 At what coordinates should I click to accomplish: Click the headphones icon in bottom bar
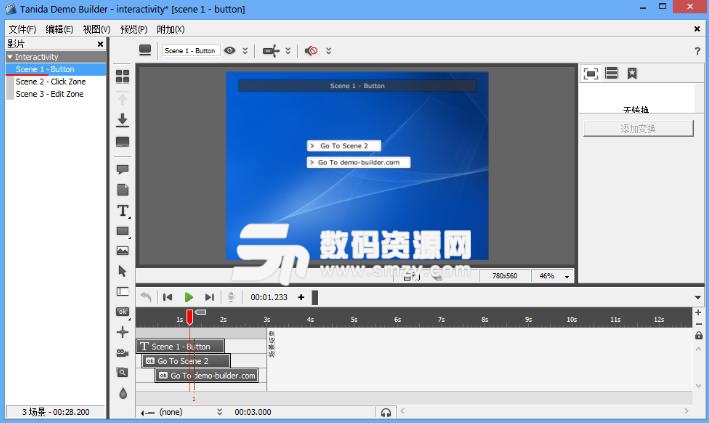coord(386,412)
